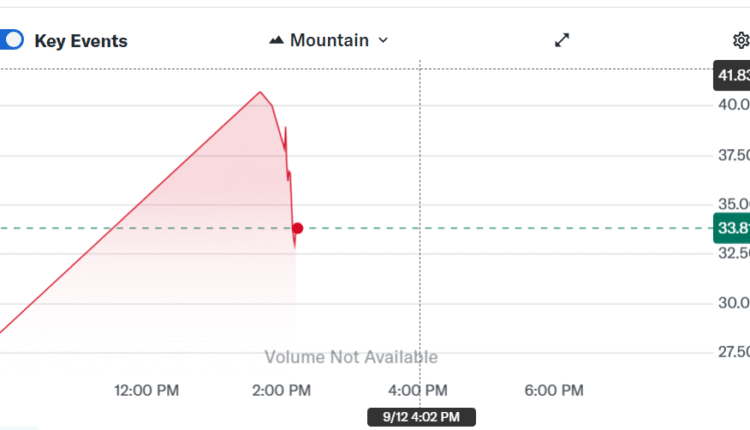750x430 pixels.
Task: Click the 37.50 price axis label
Action: tap(733, 155)
